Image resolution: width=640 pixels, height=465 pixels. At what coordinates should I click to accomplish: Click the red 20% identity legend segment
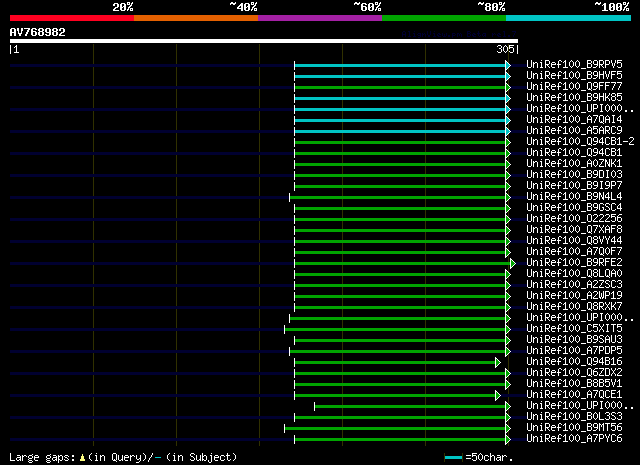pos(72,18)
